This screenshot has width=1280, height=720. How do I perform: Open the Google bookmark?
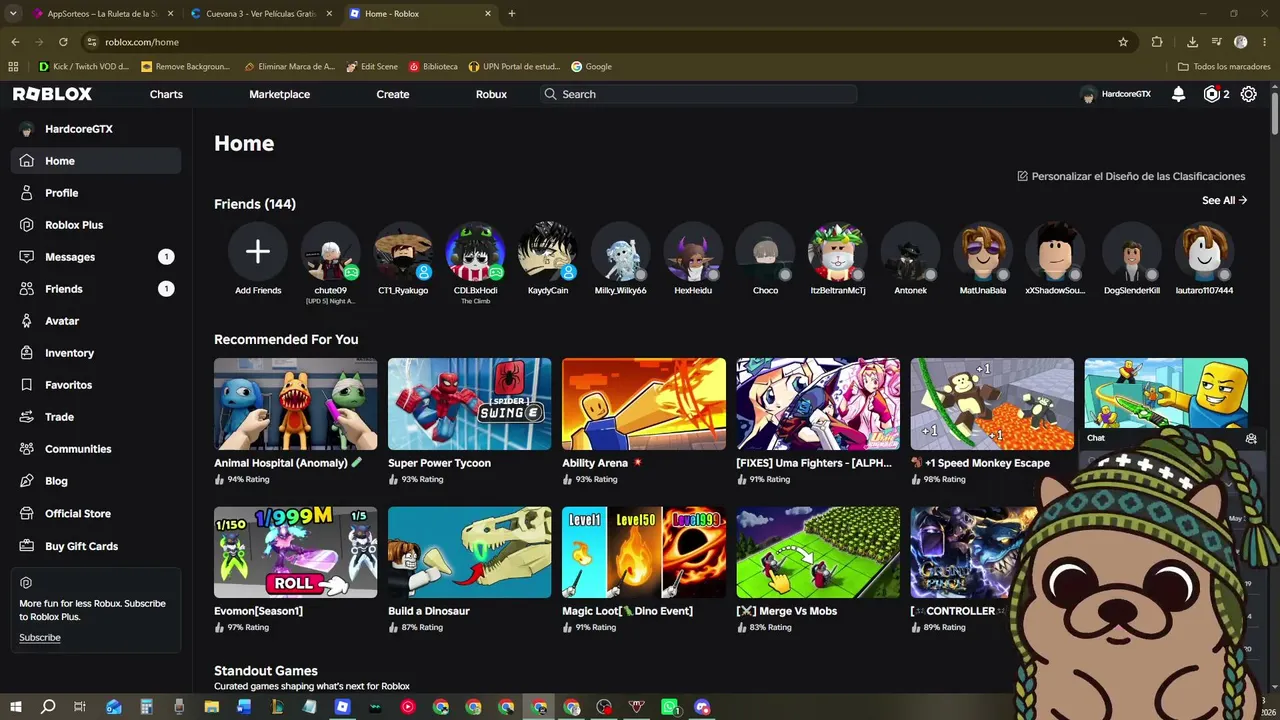pos(591,67)
